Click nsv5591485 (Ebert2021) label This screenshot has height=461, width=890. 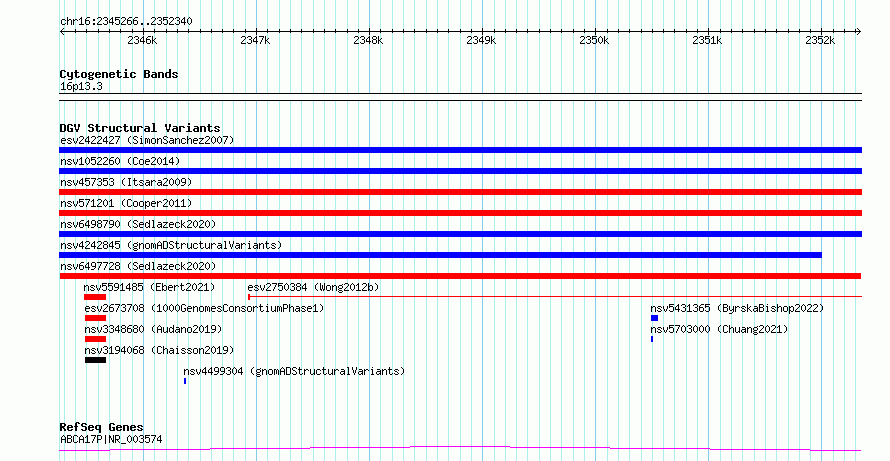coord(149,287)
